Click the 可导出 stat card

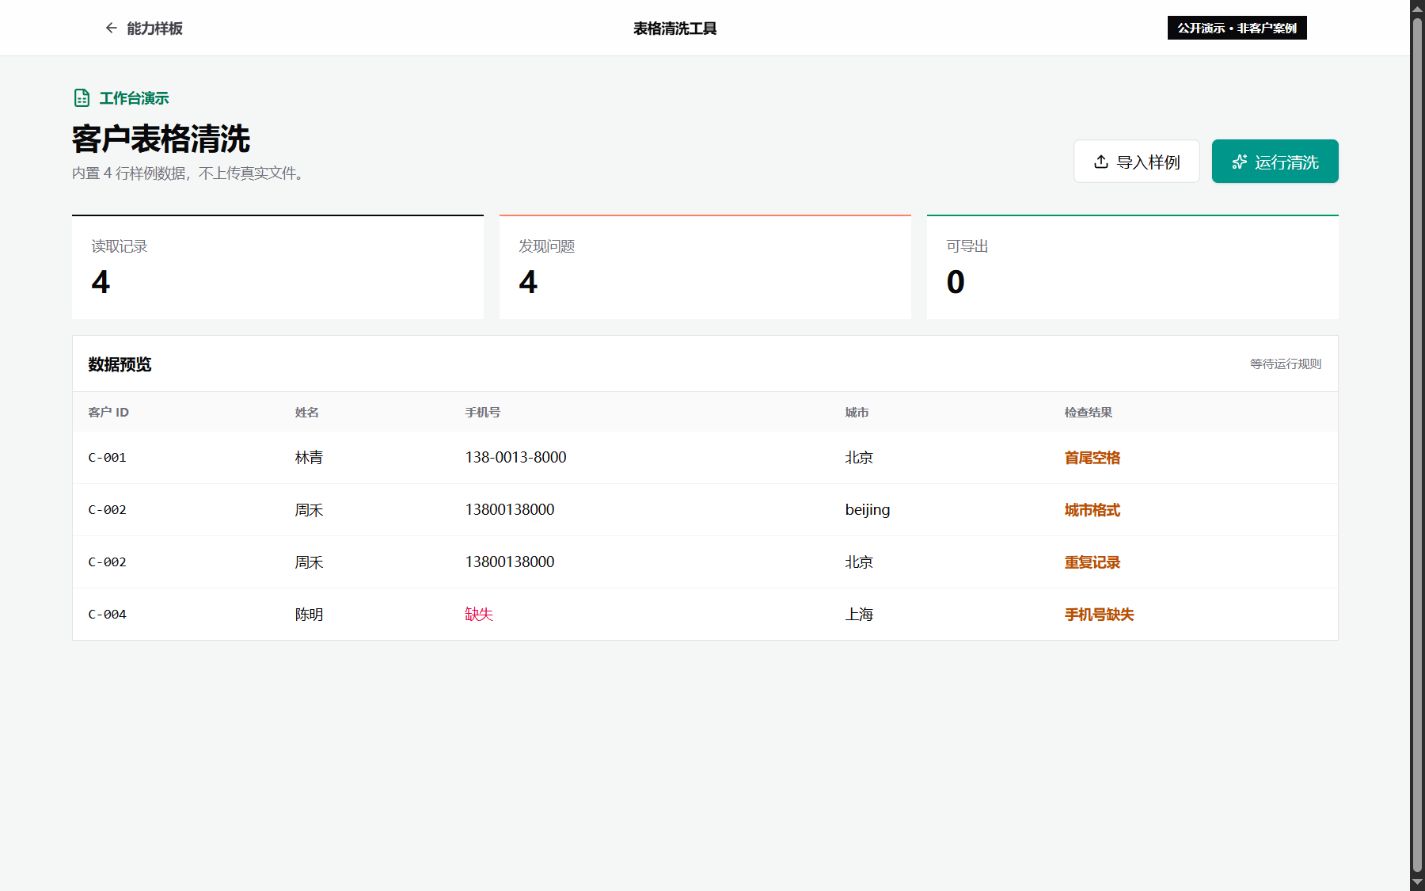click(x=1132, y=267)
